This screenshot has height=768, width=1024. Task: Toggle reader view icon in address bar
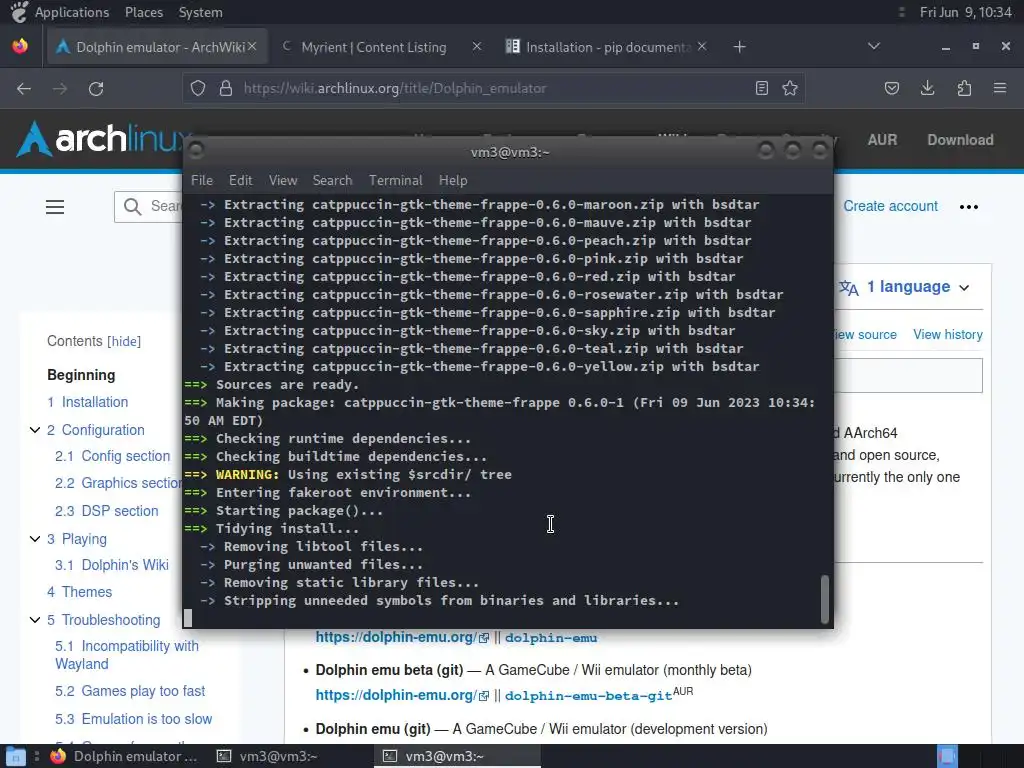click(x=761, y=88)
